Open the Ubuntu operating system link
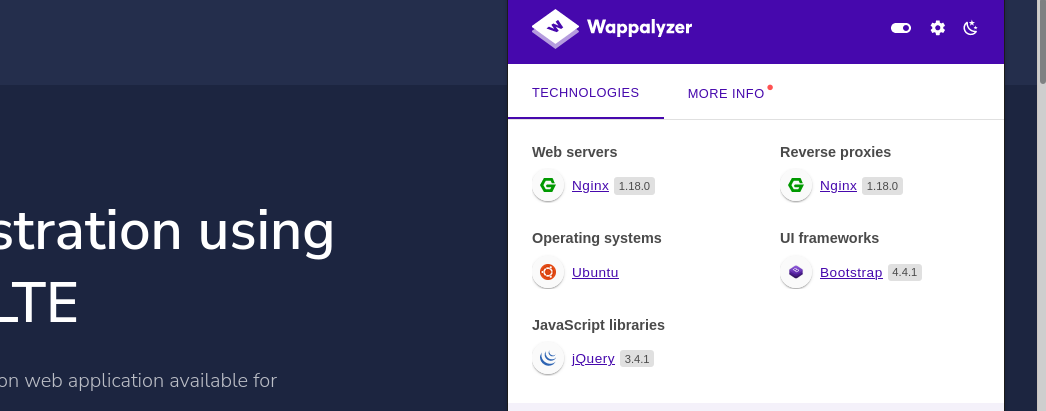The height and width of the screenshot is (411, 1046). tap(595, 272)
